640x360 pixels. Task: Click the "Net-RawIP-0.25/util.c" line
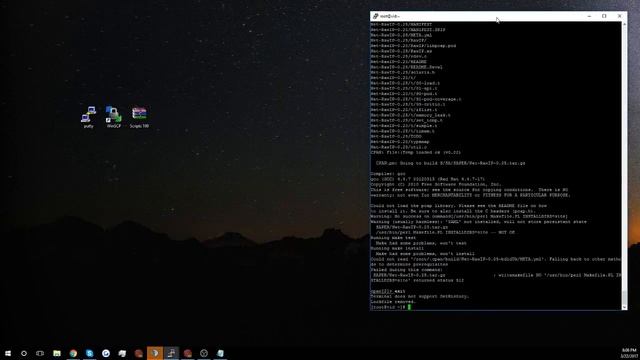398,147
